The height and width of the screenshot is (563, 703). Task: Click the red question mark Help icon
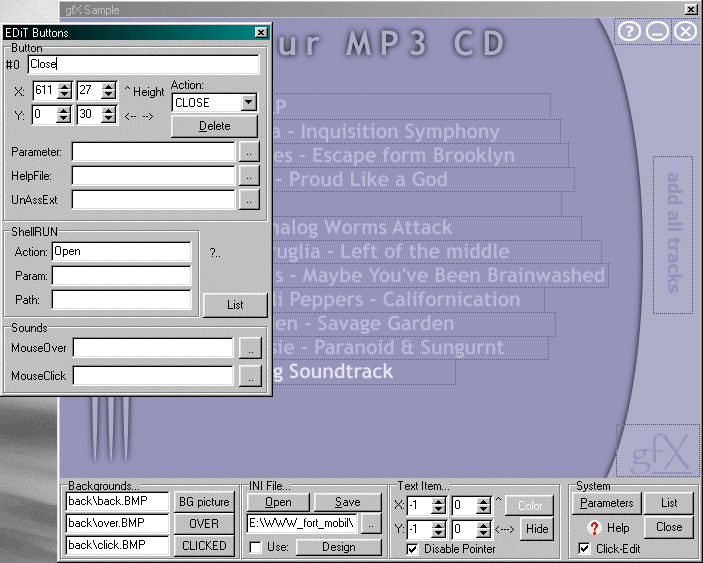pos(594,528)
